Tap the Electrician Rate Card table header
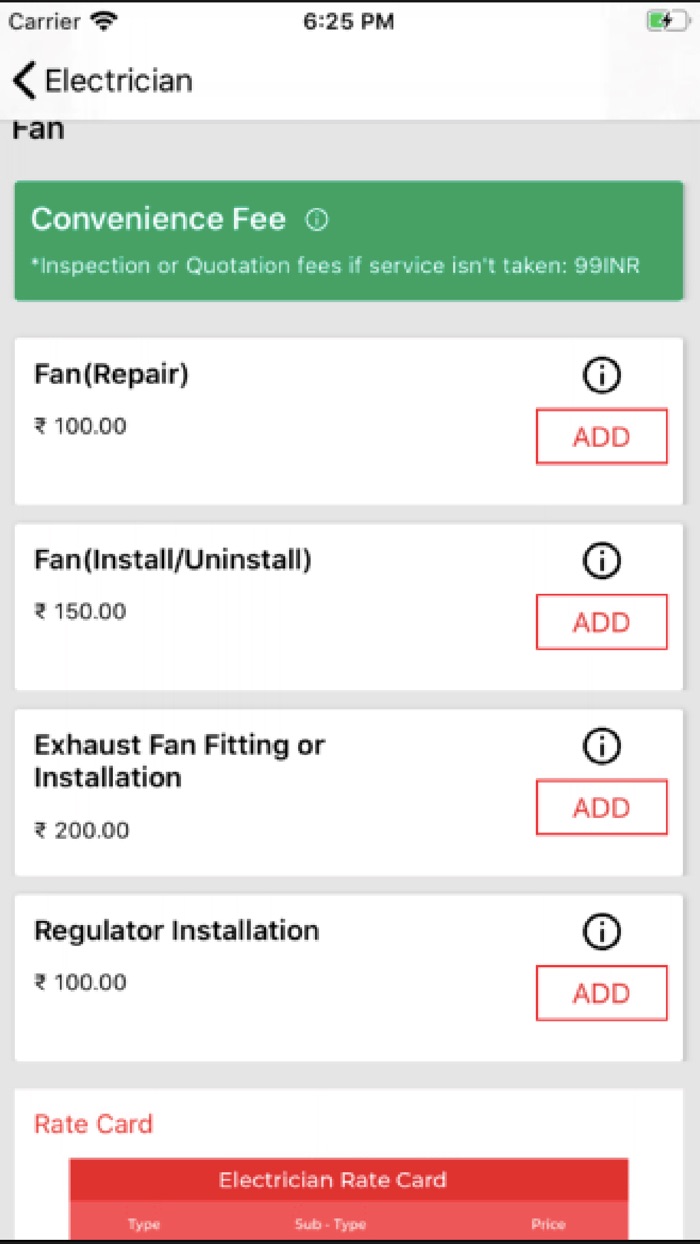This screenshot has width=700, height=1244. [348, 1180]
